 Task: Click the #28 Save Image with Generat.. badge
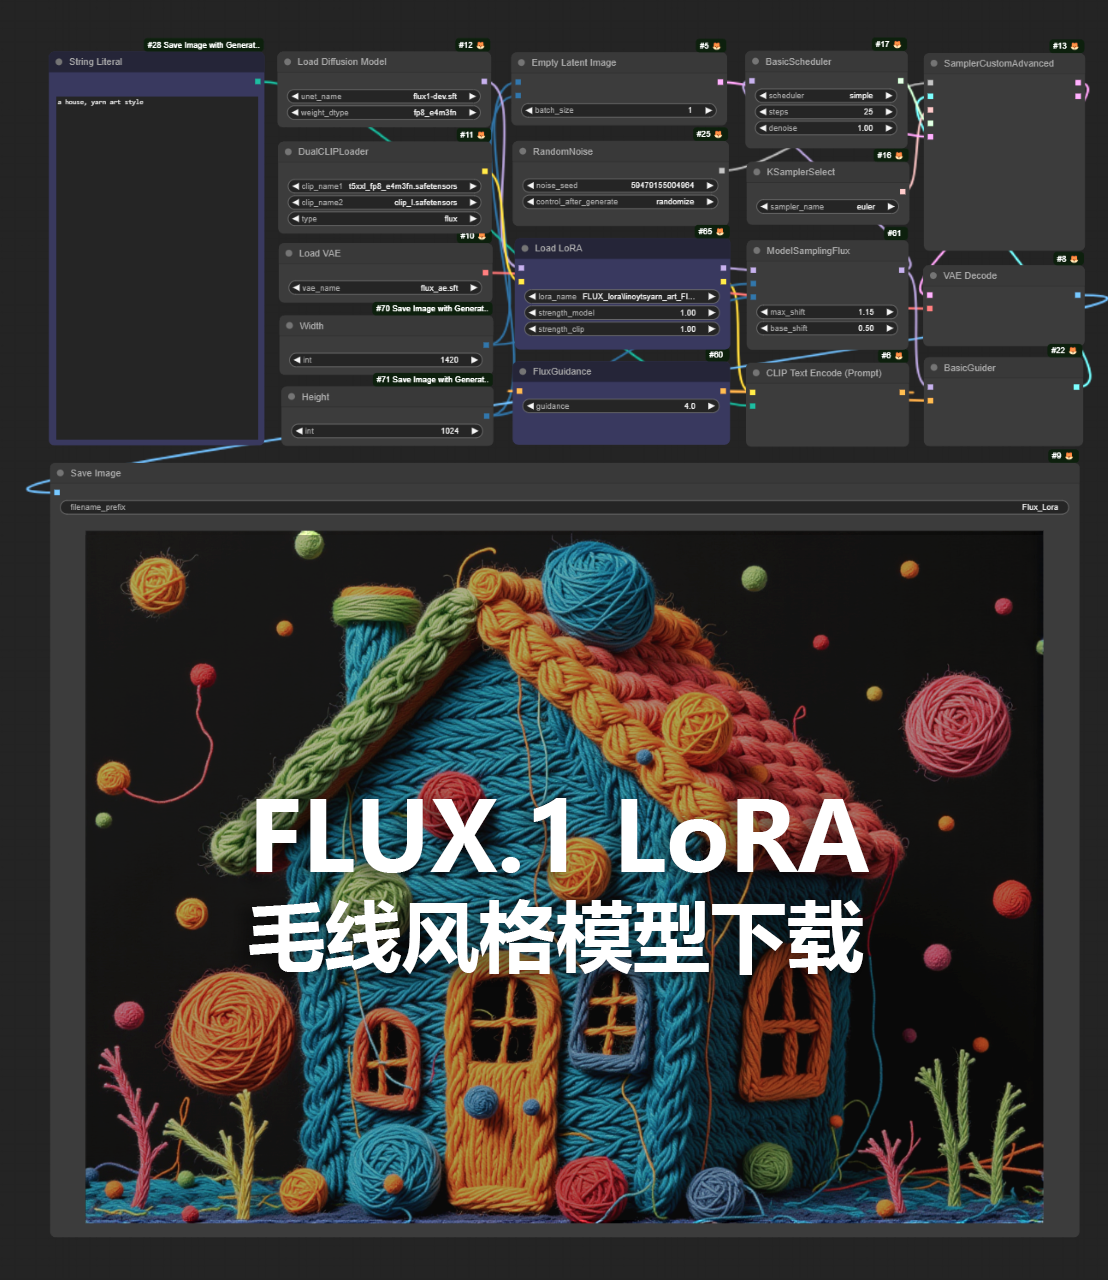coord(204,45)
